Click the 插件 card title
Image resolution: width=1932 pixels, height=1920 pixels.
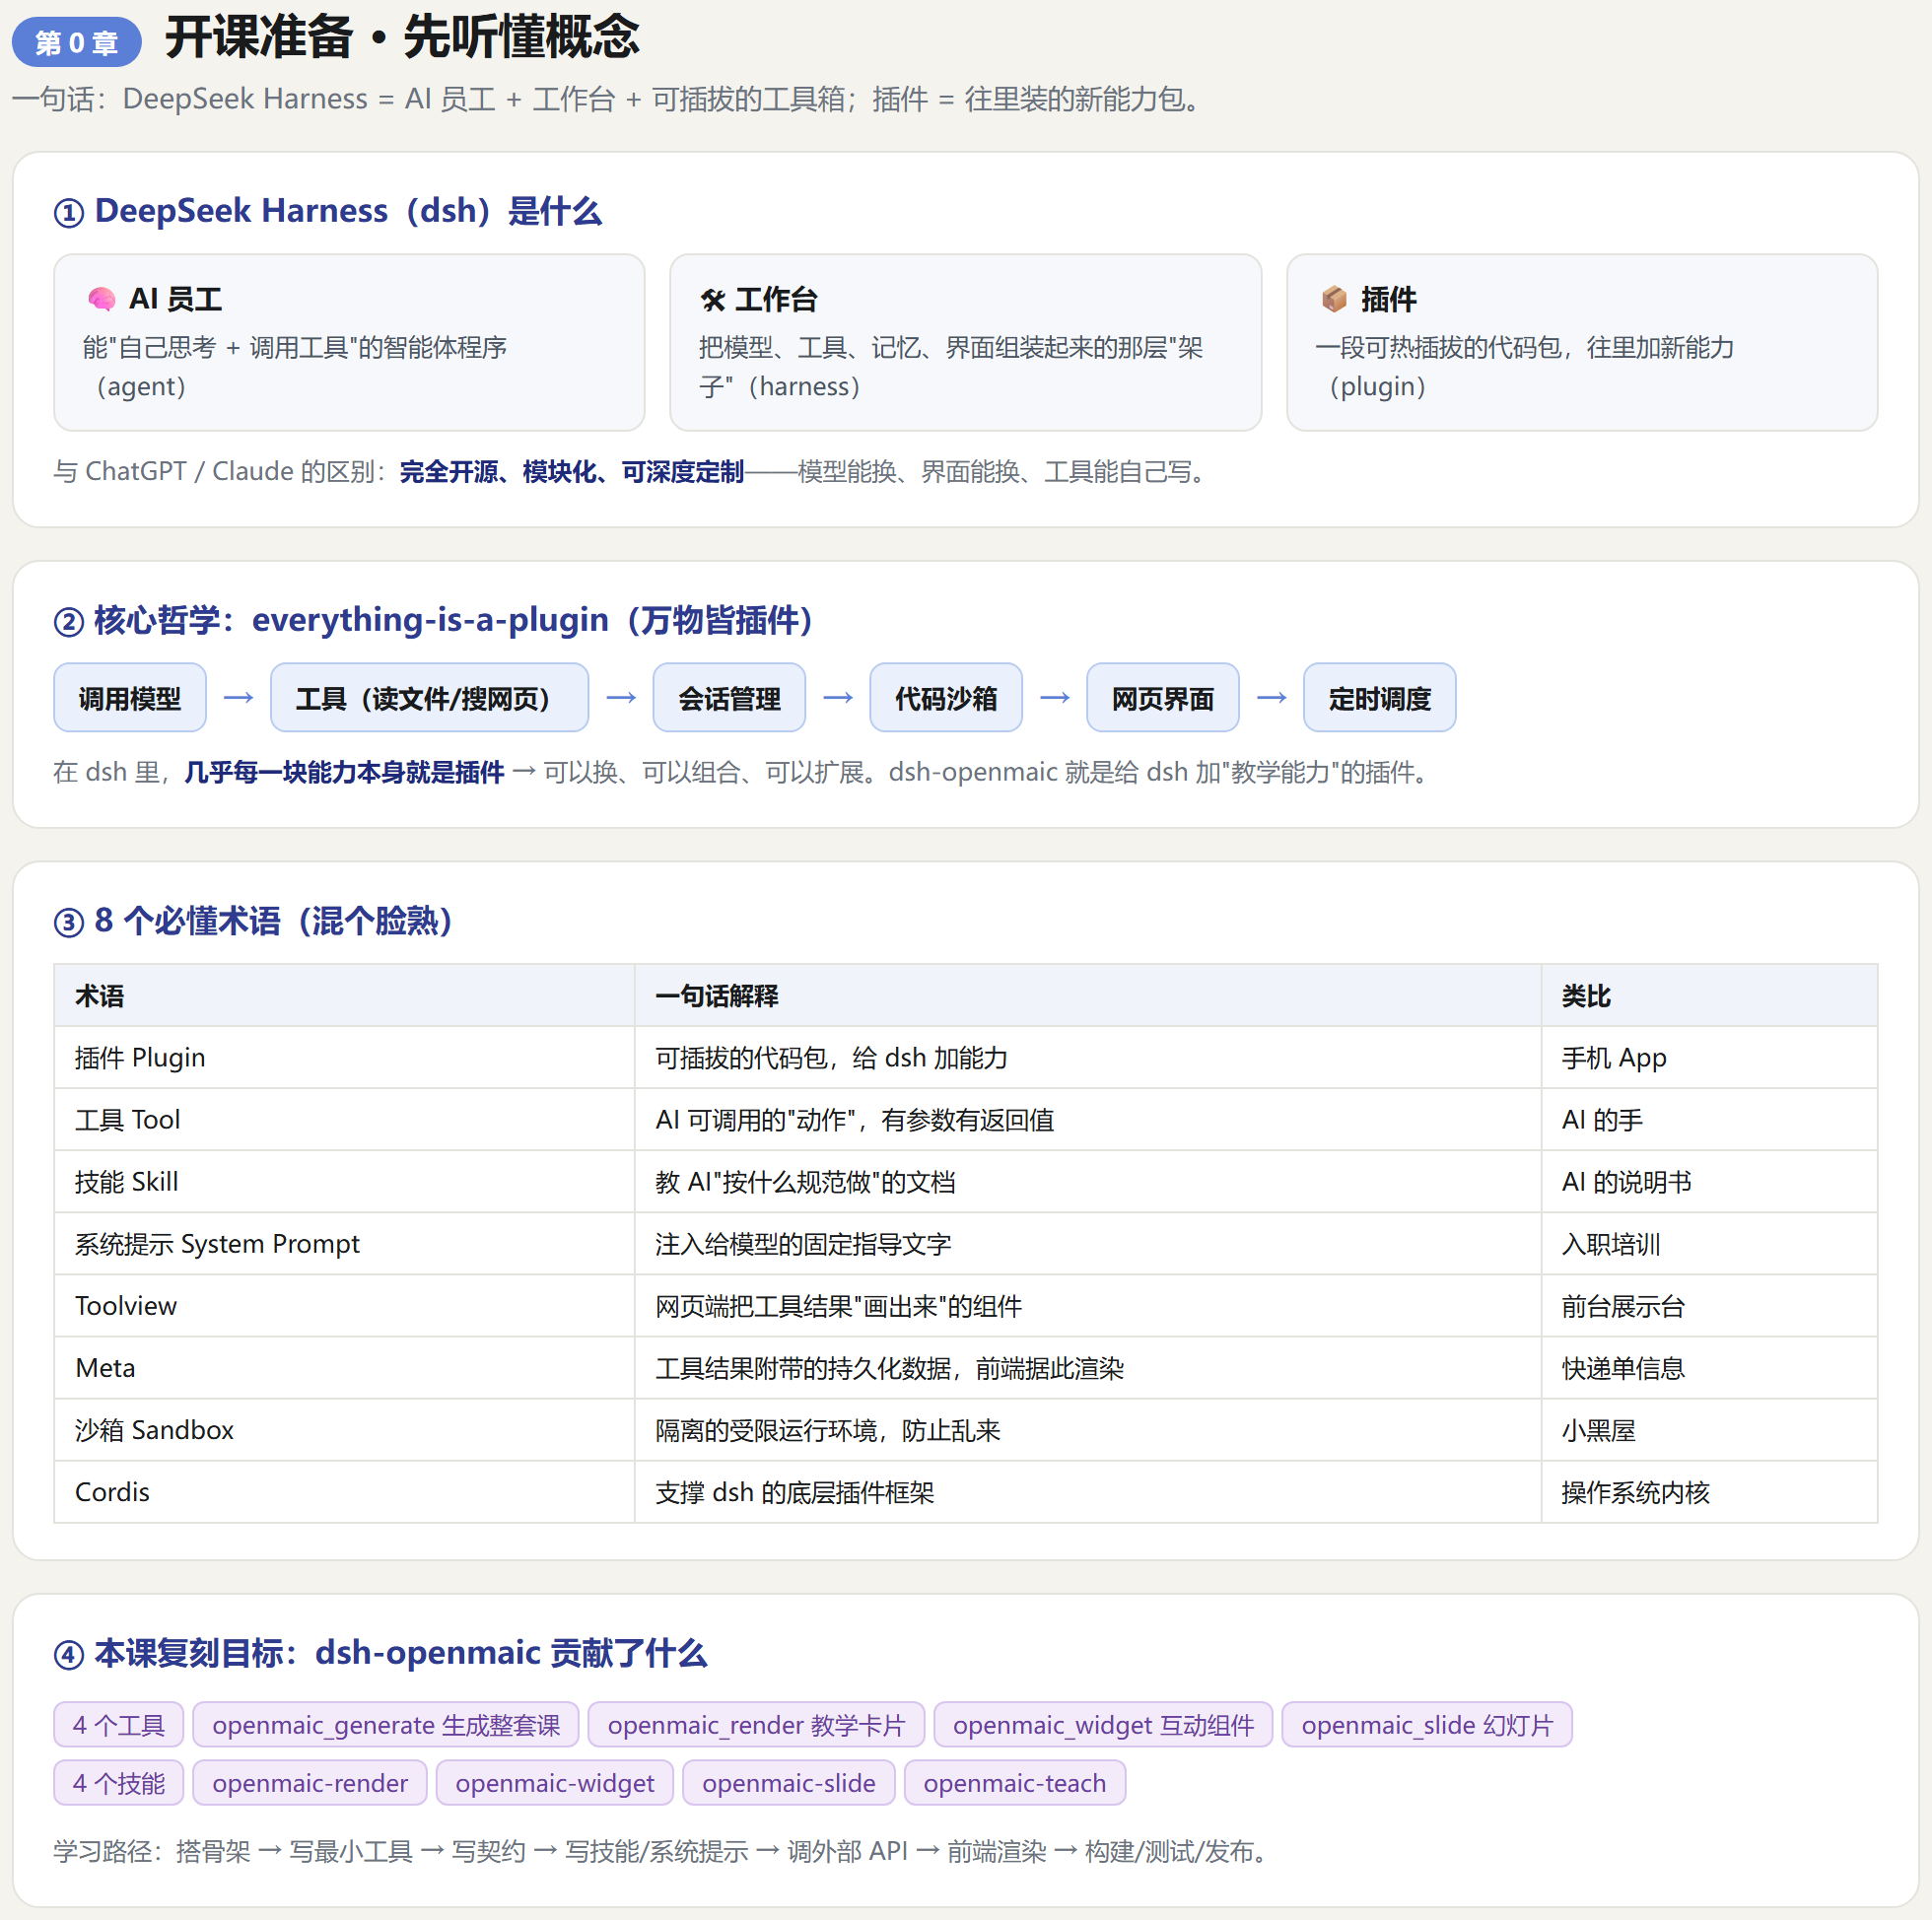click(x=1388, y=299)
